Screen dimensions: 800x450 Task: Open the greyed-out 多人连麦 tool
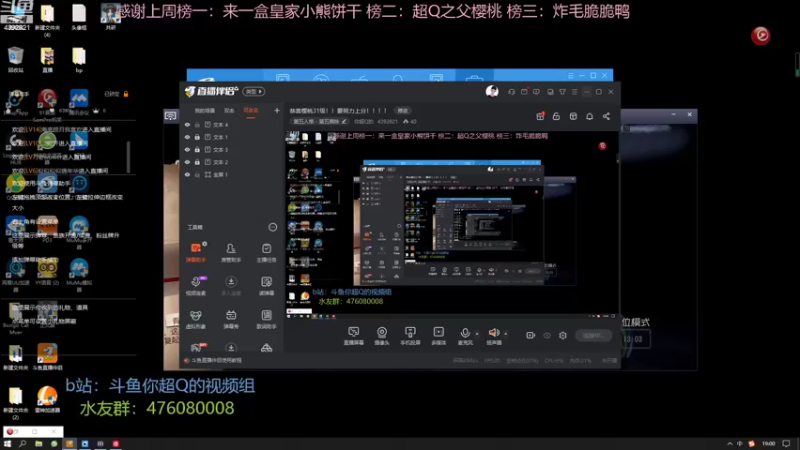coord(231,285)
